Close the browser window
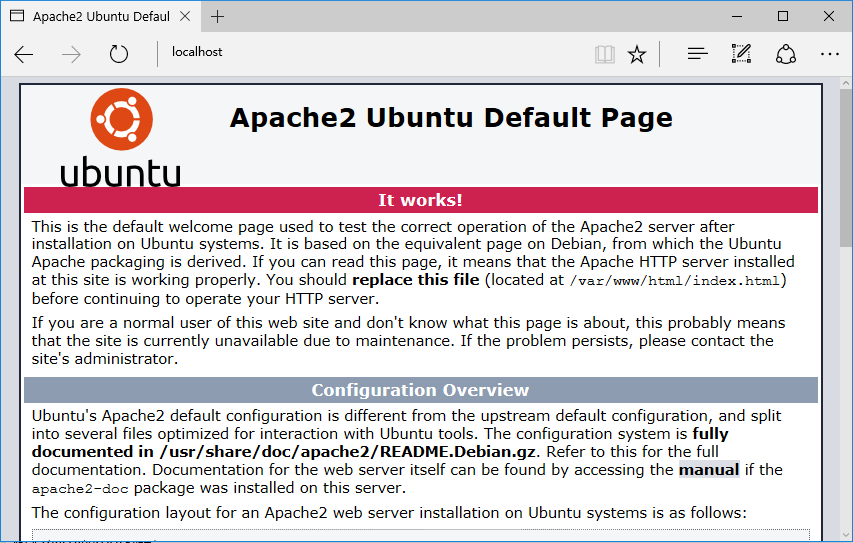The image size is (853, 543). click(x=829, y=16)
